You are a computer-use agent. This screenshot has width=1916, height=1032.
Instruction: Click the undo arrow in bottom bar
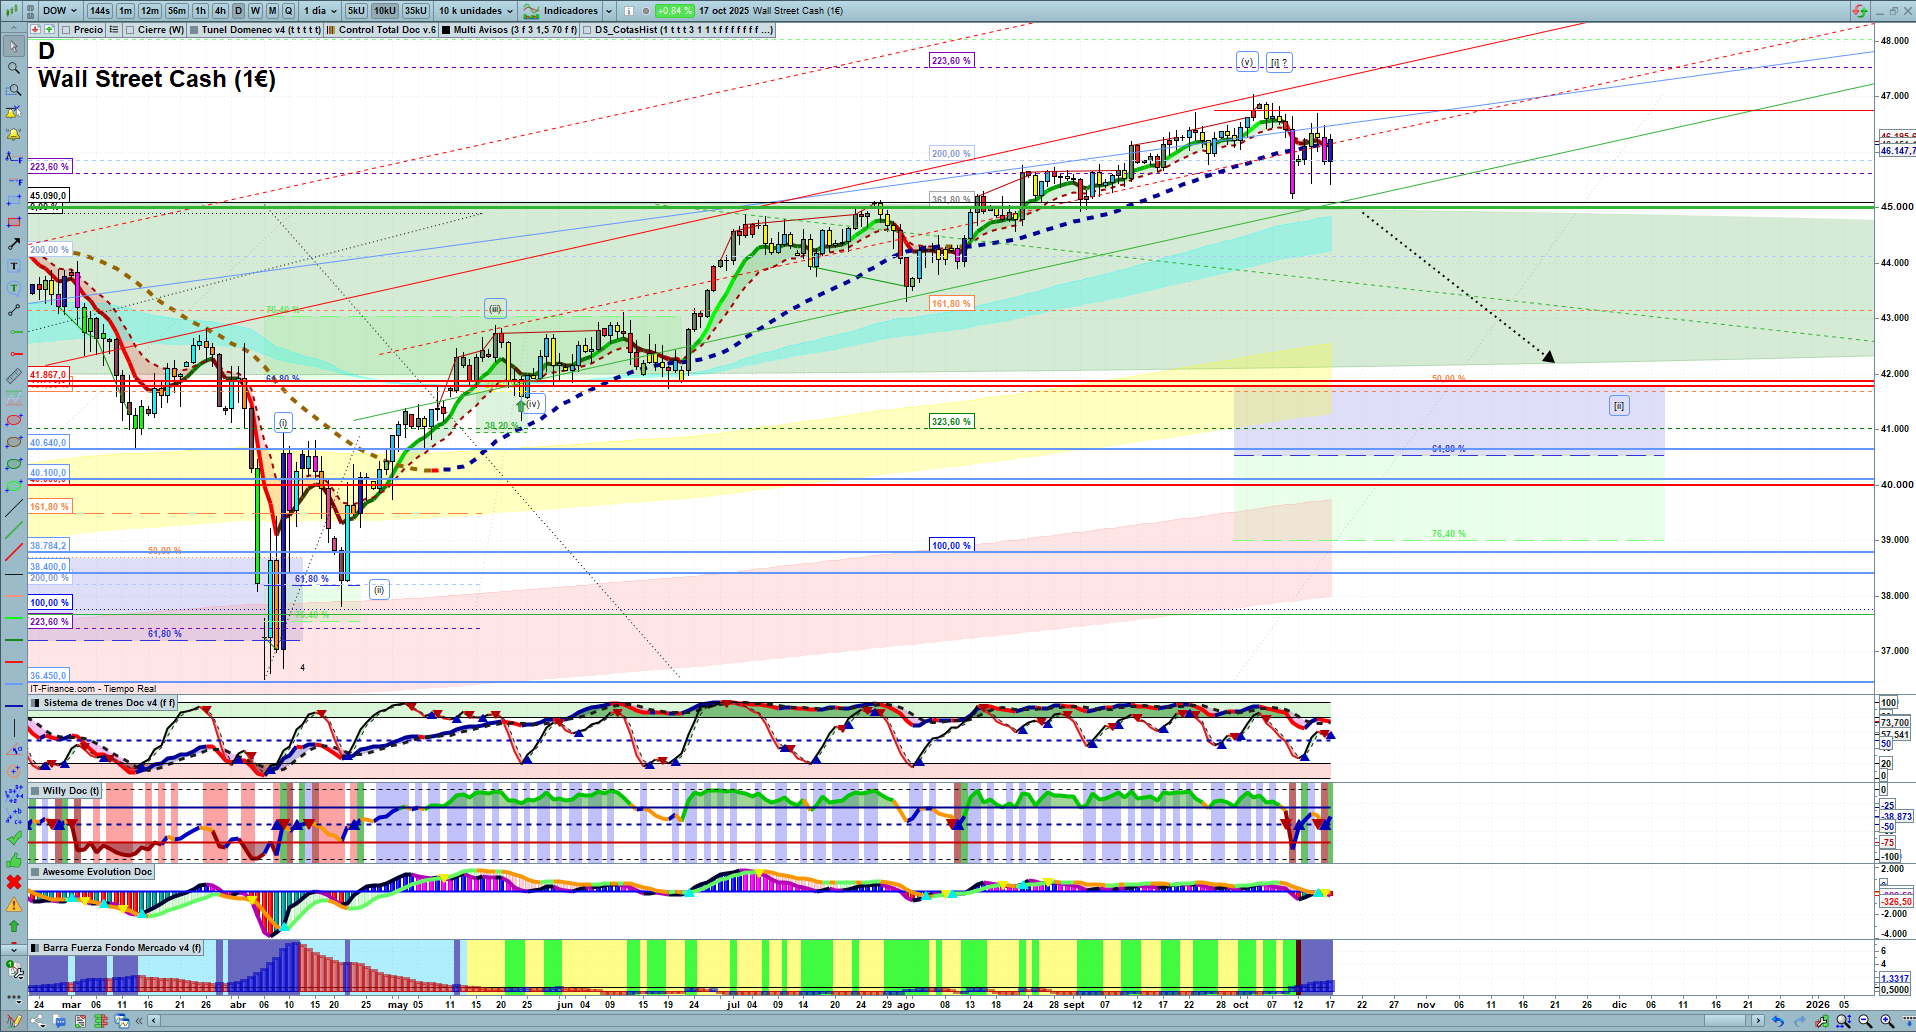point(1777,1021)
